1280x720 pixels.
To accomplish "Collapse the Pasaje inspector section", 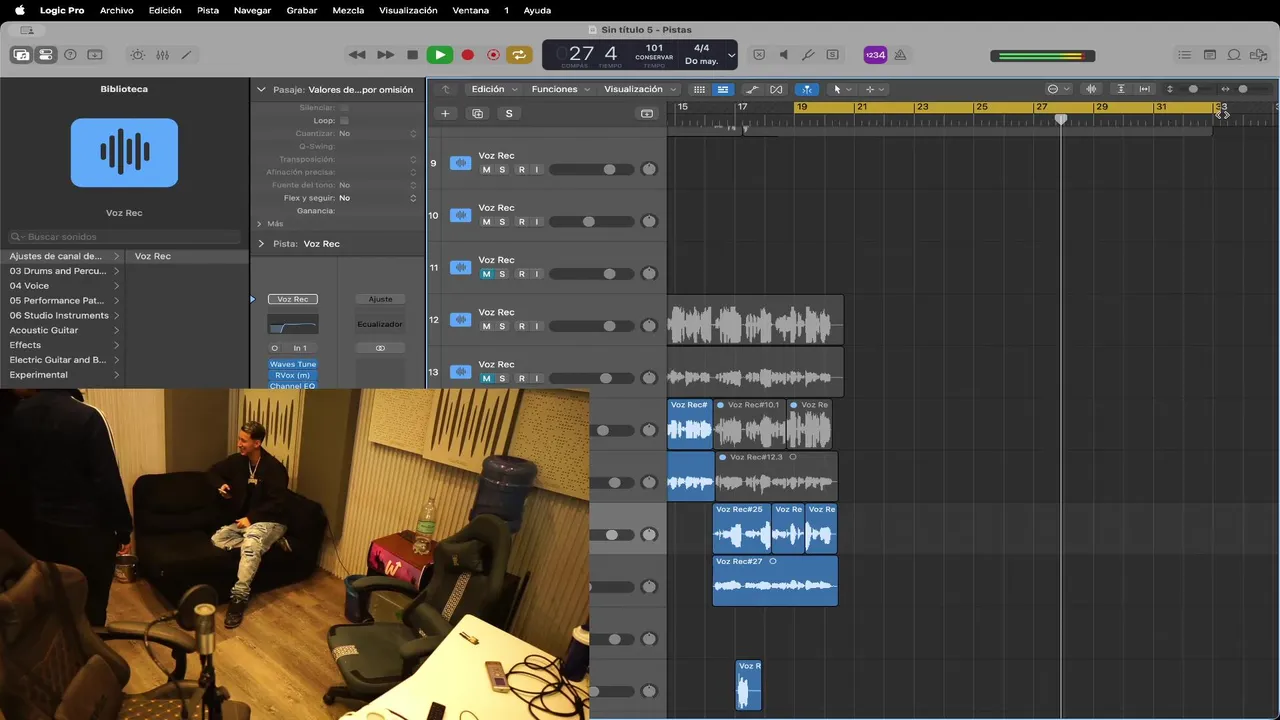I will (262, 90).
